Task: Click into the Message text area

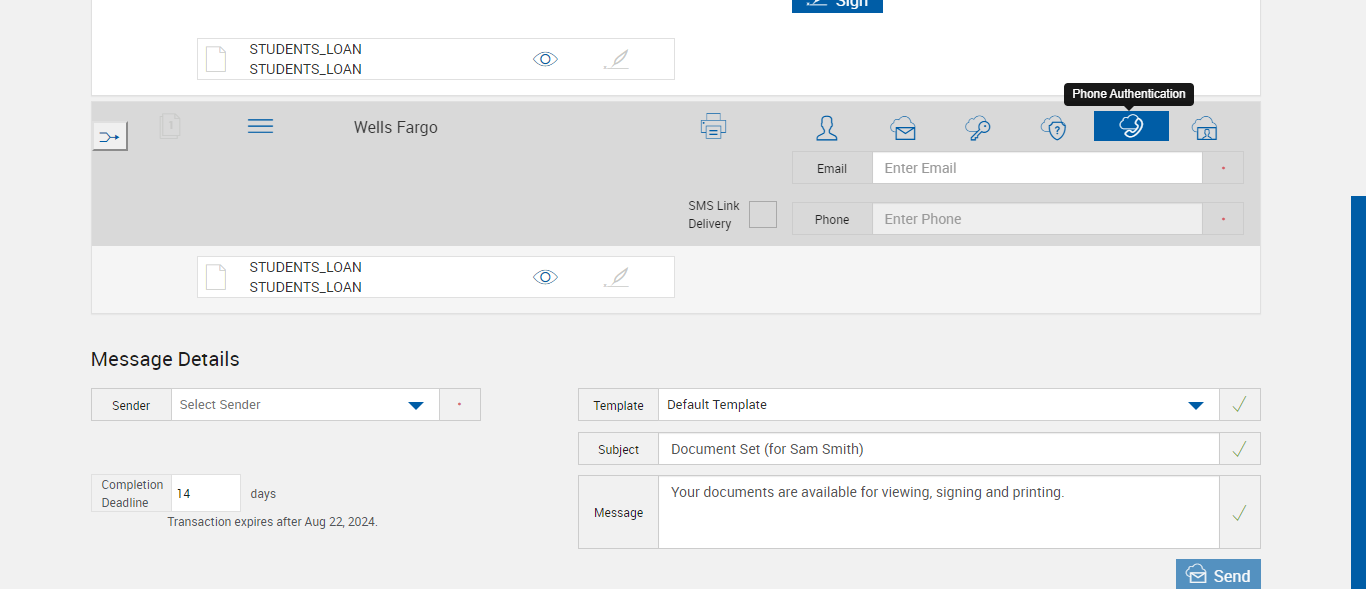Action: [938, 512]
